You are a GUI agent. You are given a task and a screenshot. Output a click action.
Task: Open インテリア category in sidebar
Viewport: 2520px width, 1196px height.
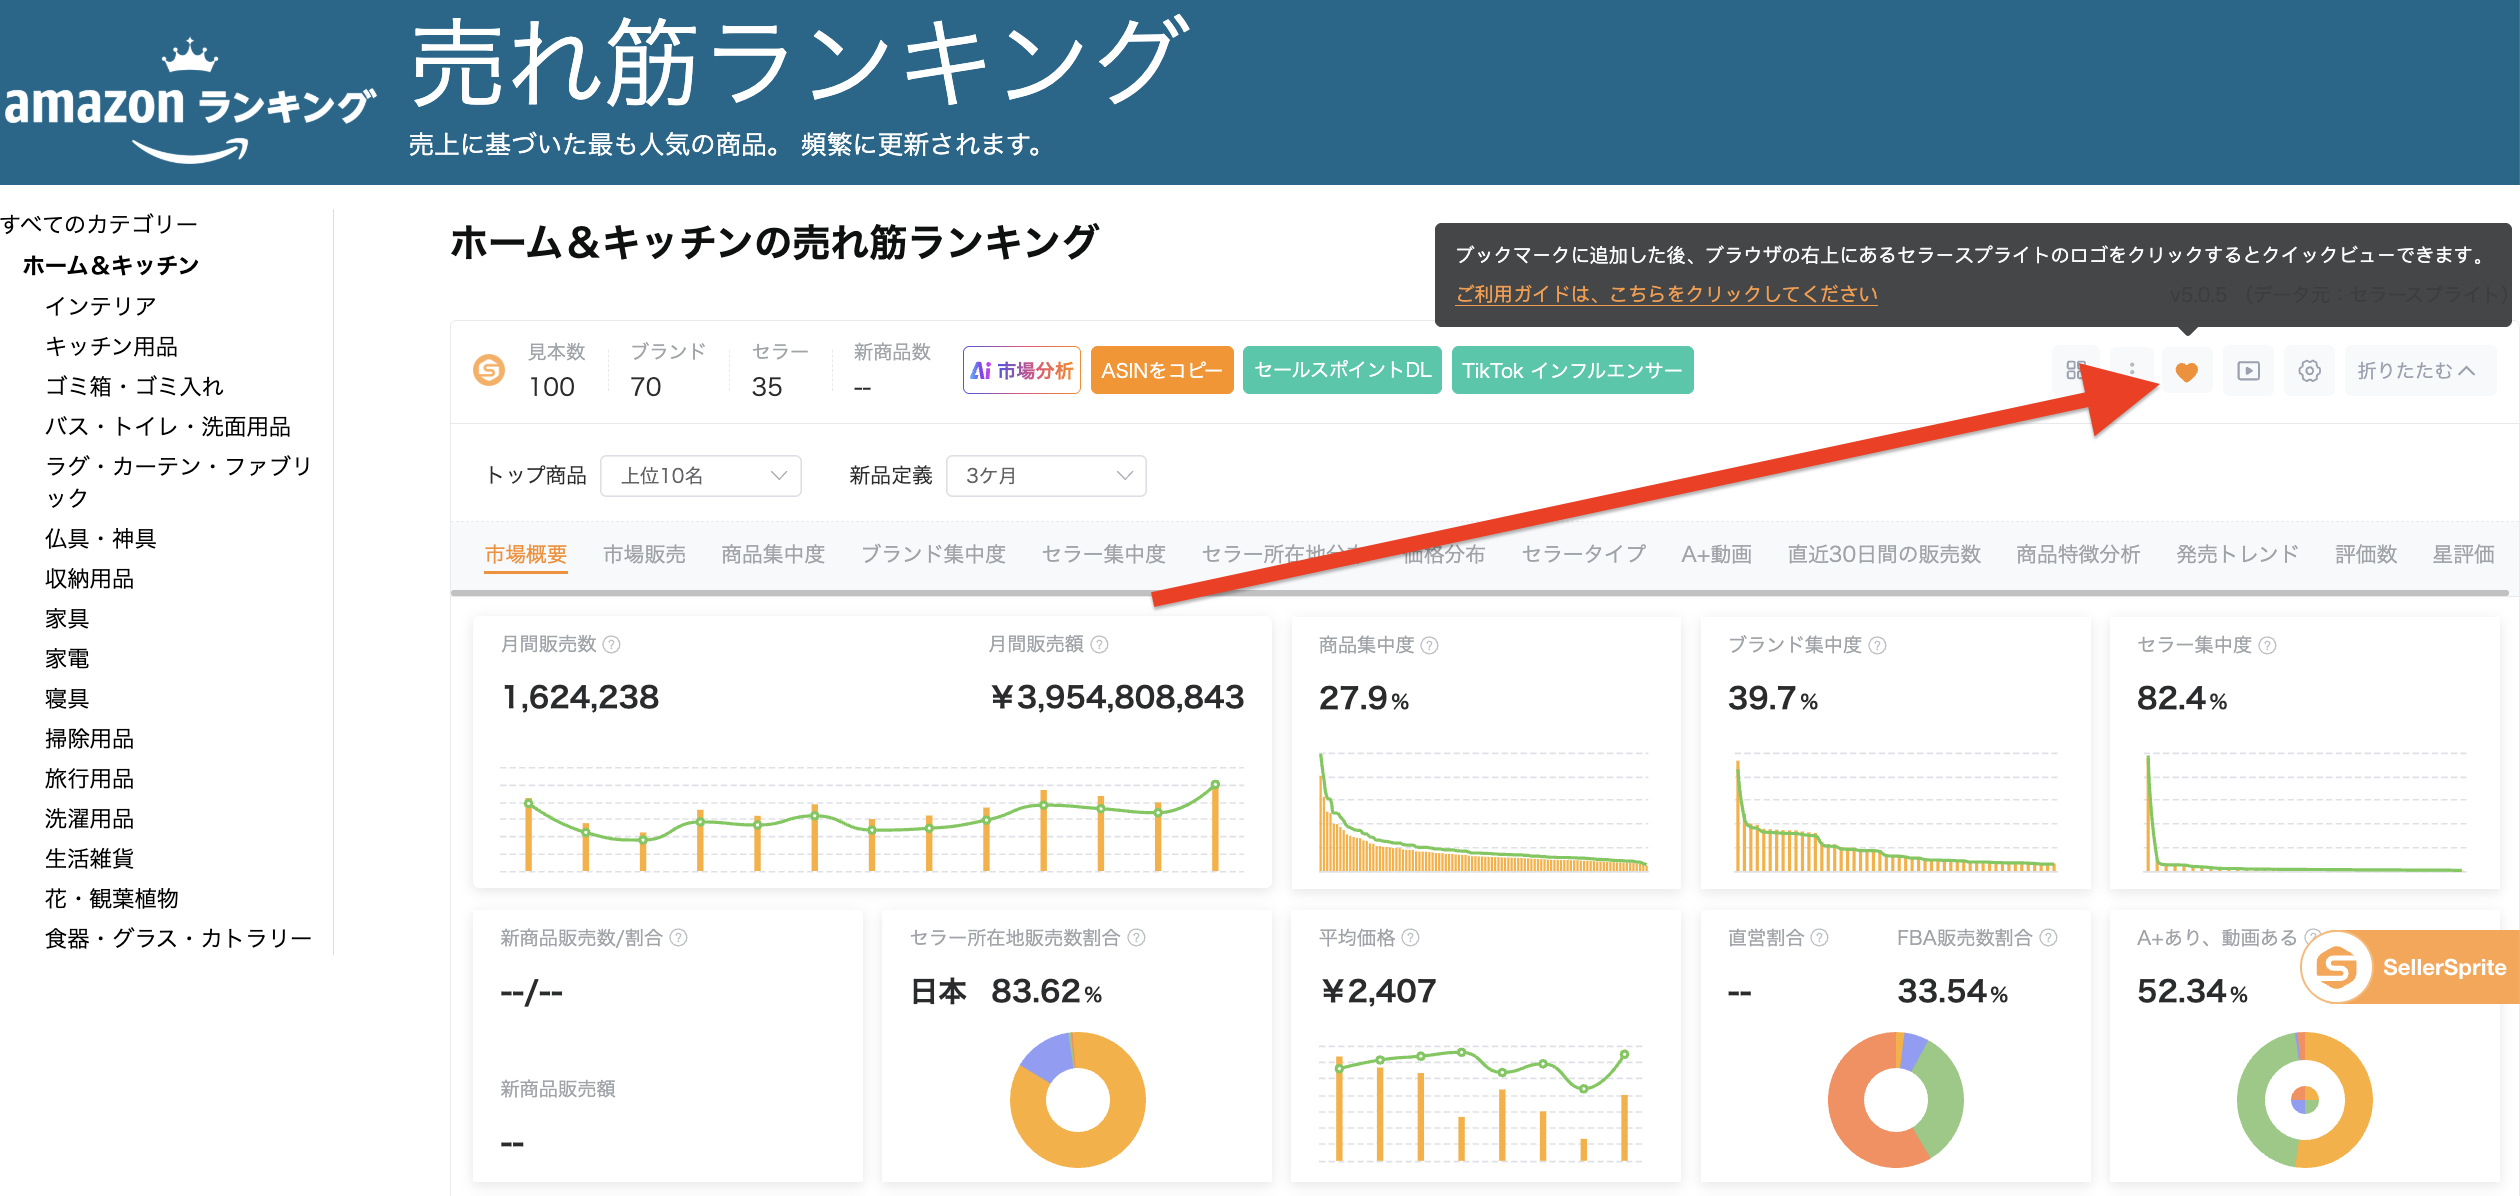point(100,306)
